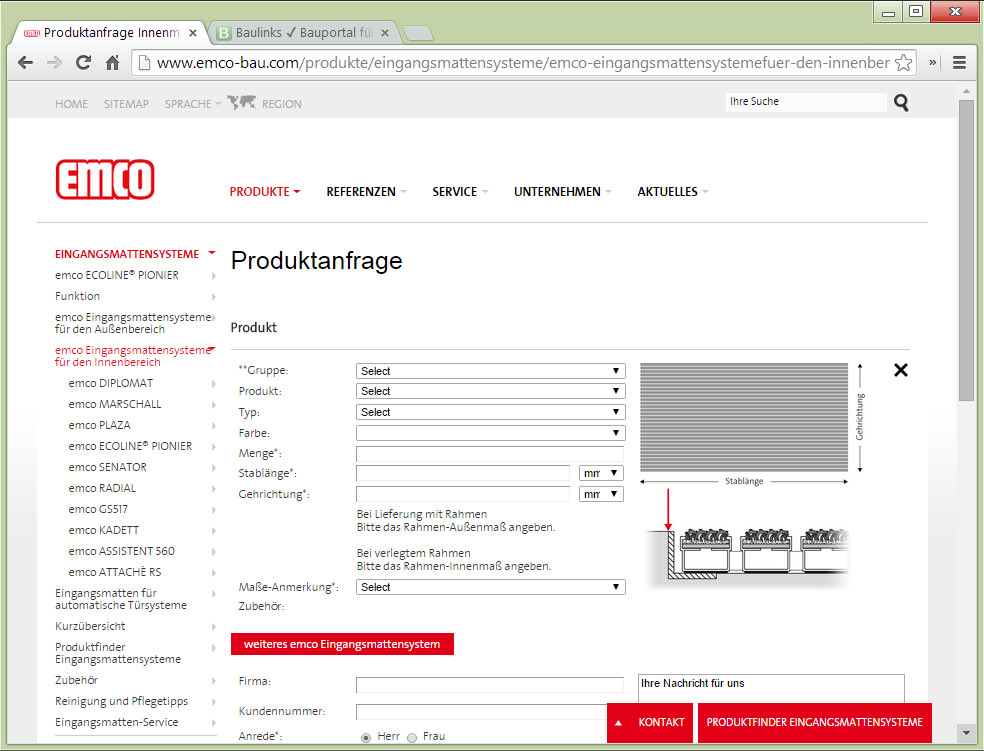
Task: Open a new browser tab
Action: pos(417,33)
